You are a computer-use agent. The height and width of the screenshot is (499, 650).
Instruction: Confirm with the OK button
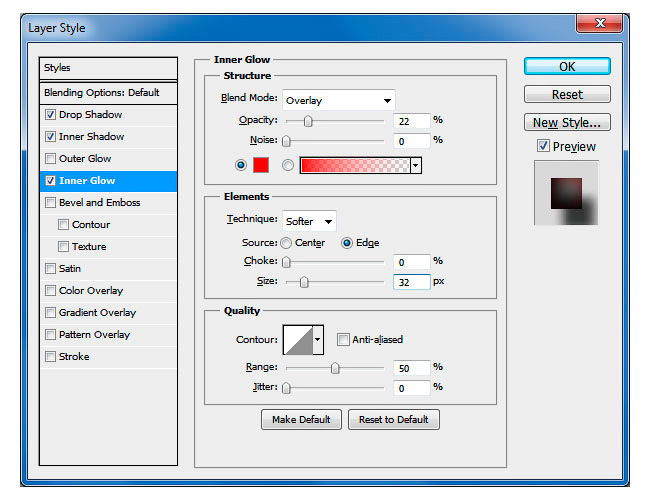pyautogui.click(x=567, y=67)
